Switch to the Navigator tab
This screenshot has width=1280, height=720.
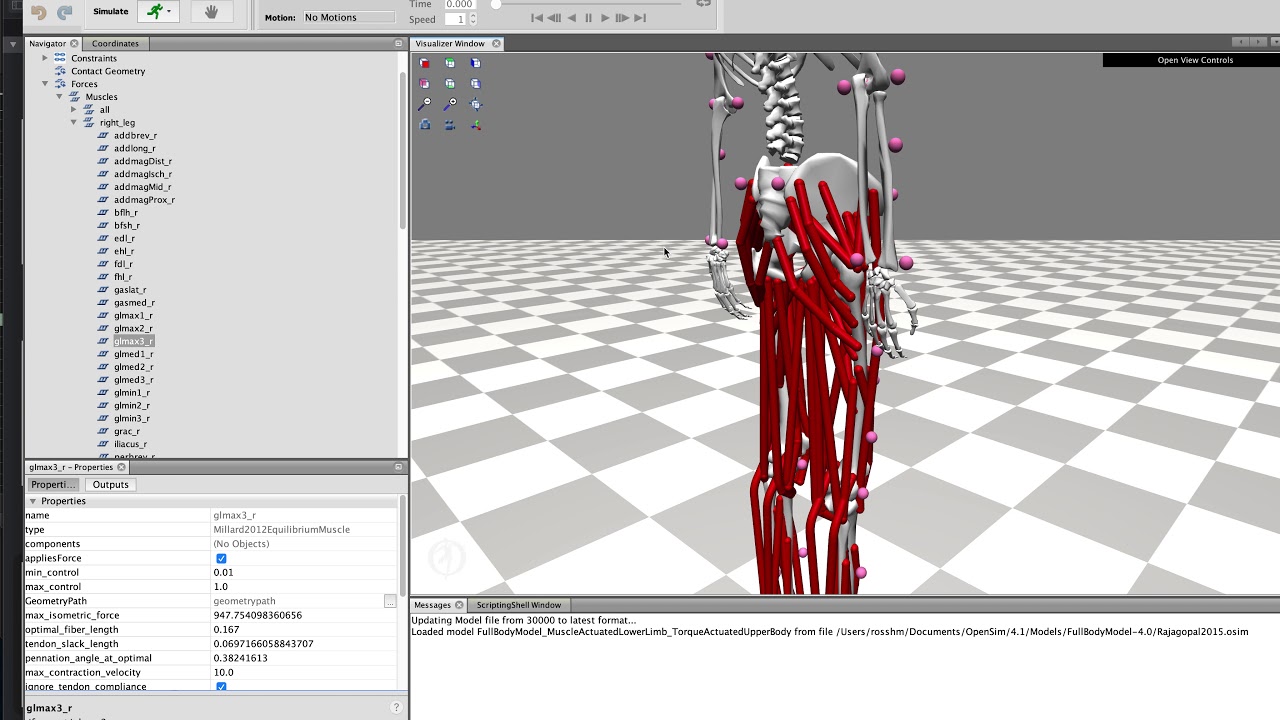(47, 44)
